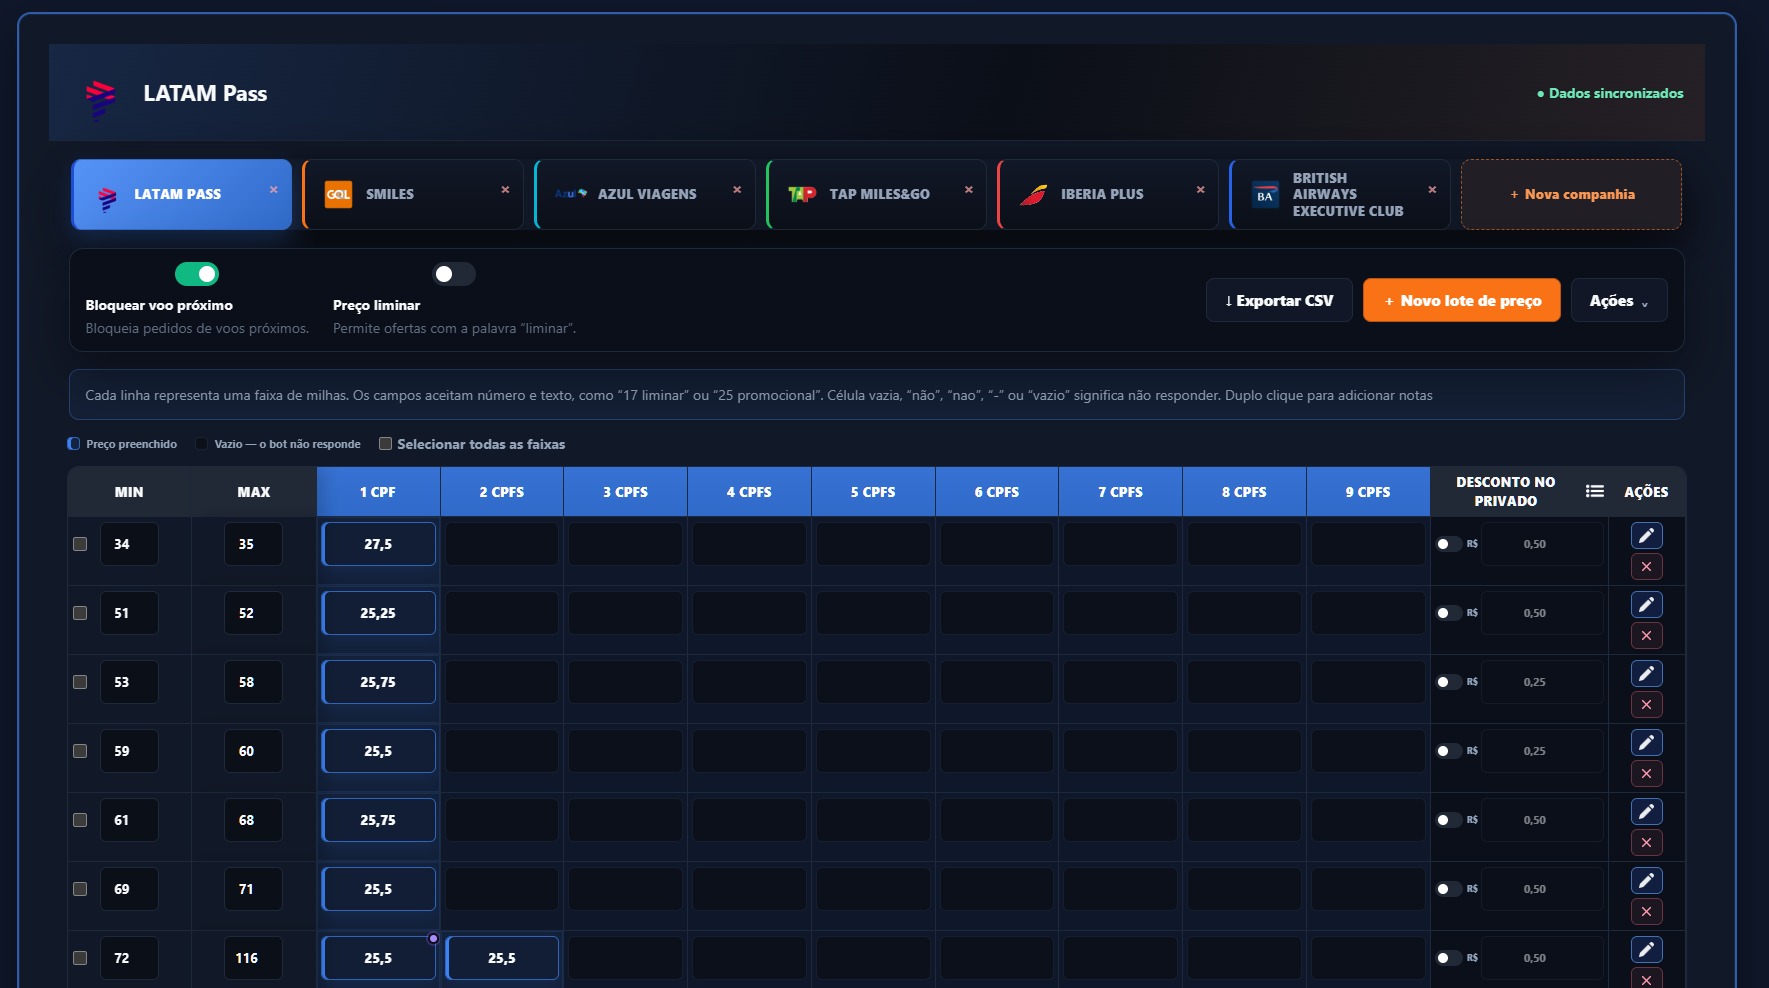Click the 1 CPF price 27,5 field
Image resolution: width=1769 pixels, height=988 pixels.
tap(378, 544)
